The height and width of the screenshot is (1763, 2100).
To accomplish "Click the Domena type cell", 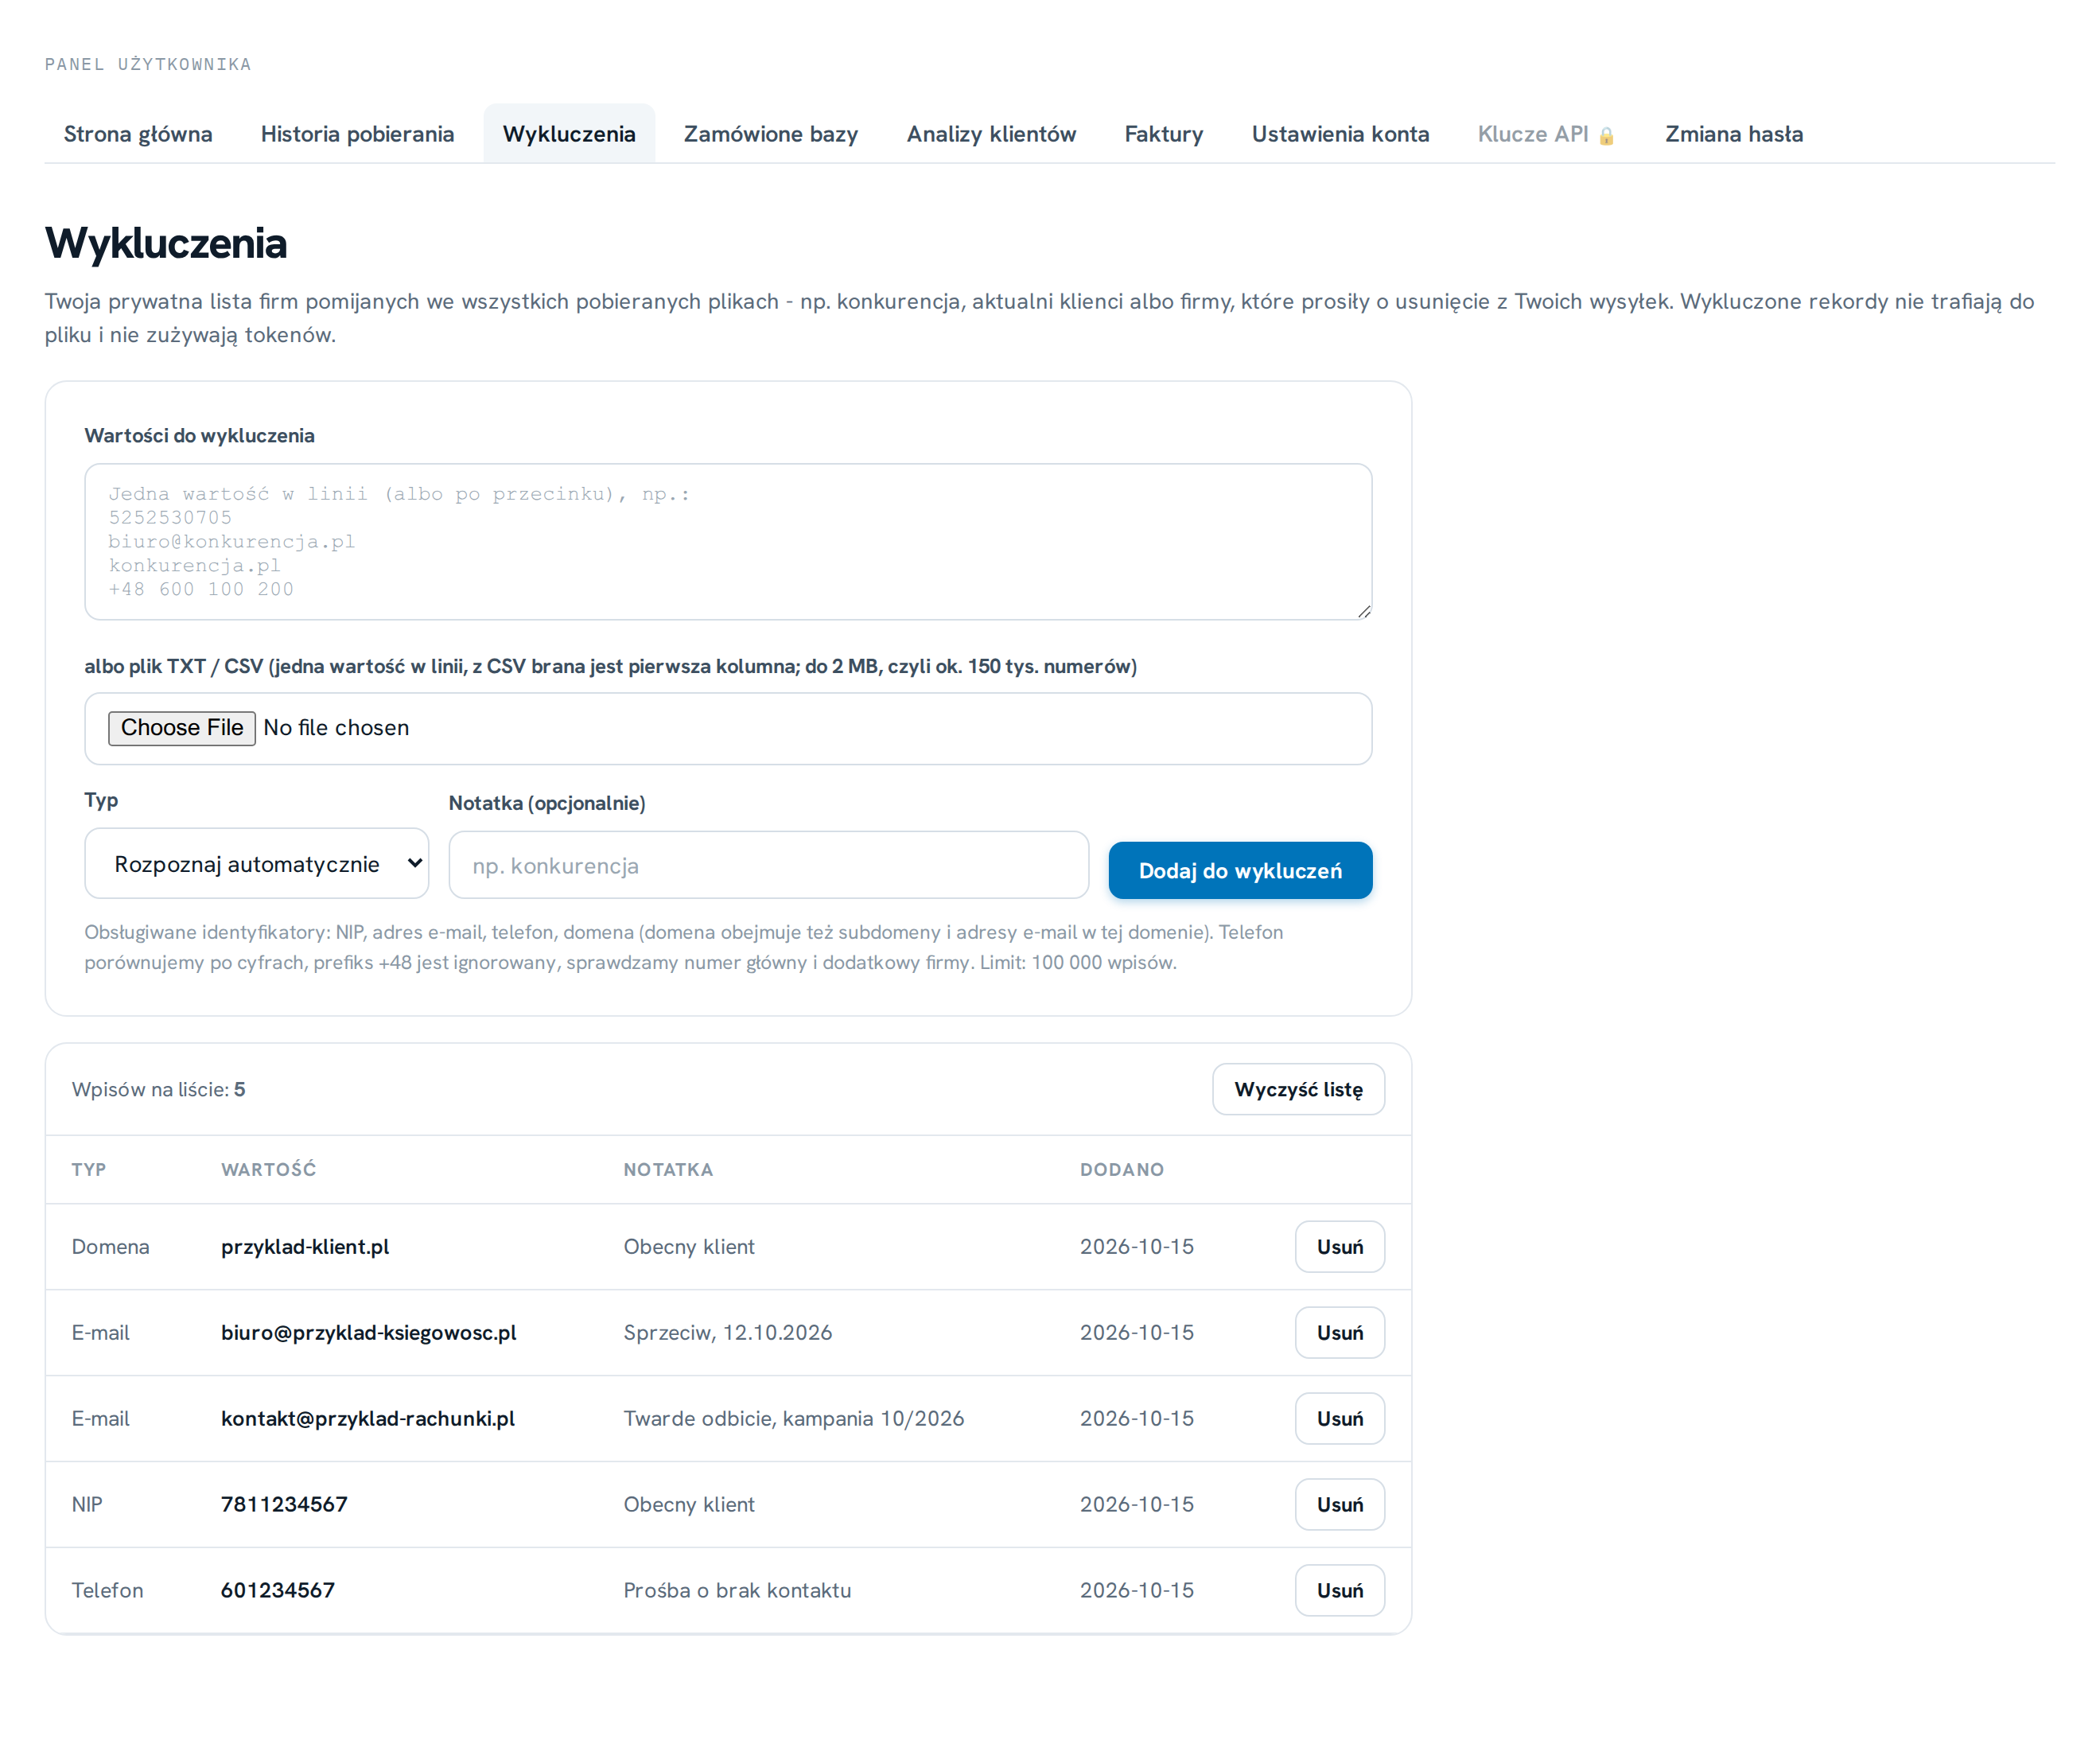I will (x=110, y=1246).
